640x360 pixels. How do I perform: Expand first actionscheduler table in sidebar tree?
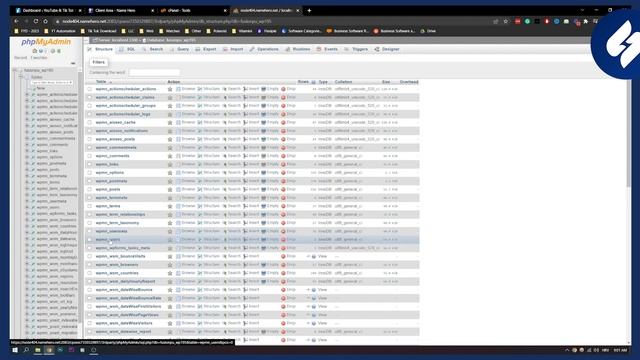click(x=27, y=95)
